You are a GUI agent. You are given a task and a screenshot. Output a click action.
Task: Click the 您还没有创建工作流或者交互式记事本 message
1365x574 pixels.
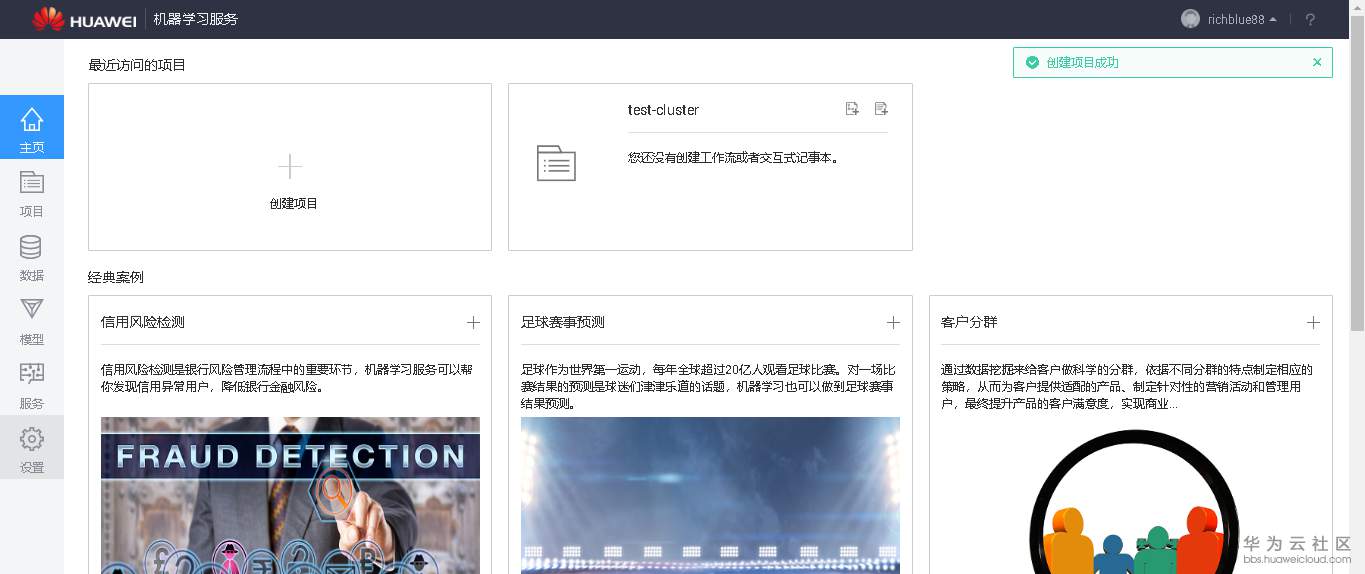(733, 157)
